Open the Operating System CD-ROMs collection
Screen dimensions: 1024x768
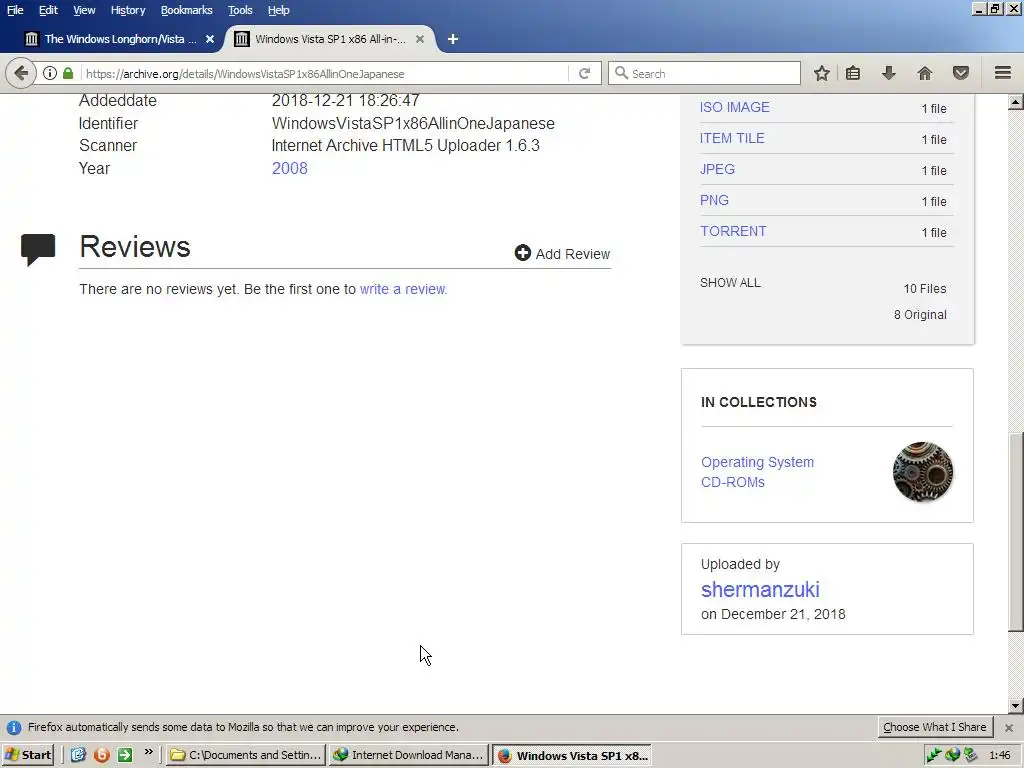coord(758,472)
